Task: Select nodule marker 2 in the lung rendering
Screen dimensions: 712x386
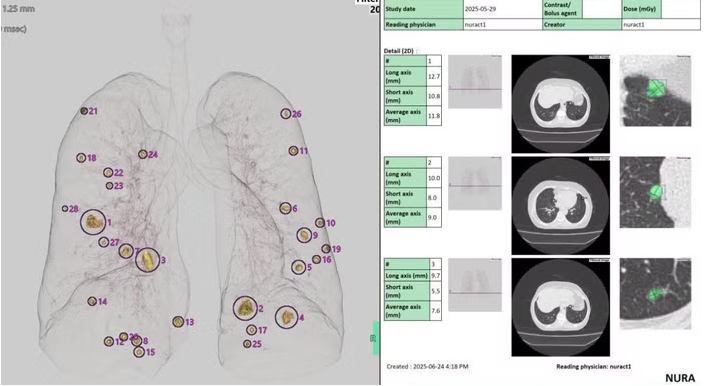Action: click(x=245, y=308)
